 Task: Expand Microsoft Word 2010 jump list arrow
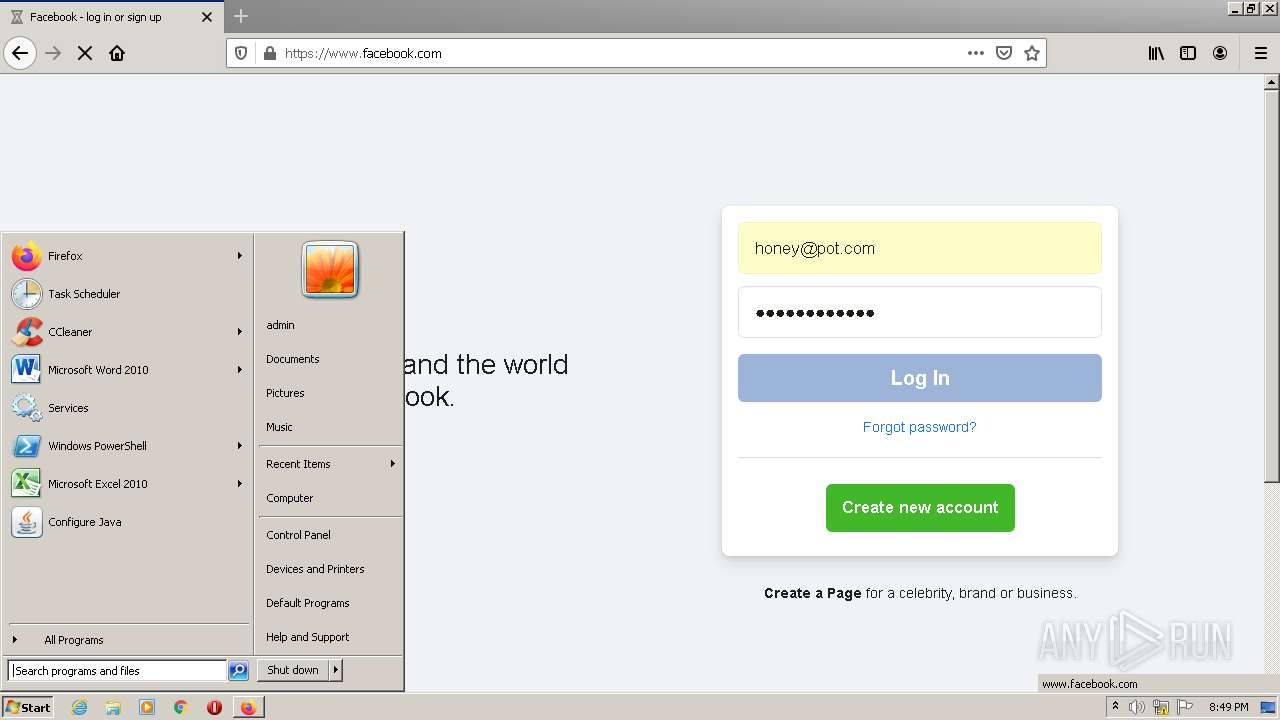240,370
